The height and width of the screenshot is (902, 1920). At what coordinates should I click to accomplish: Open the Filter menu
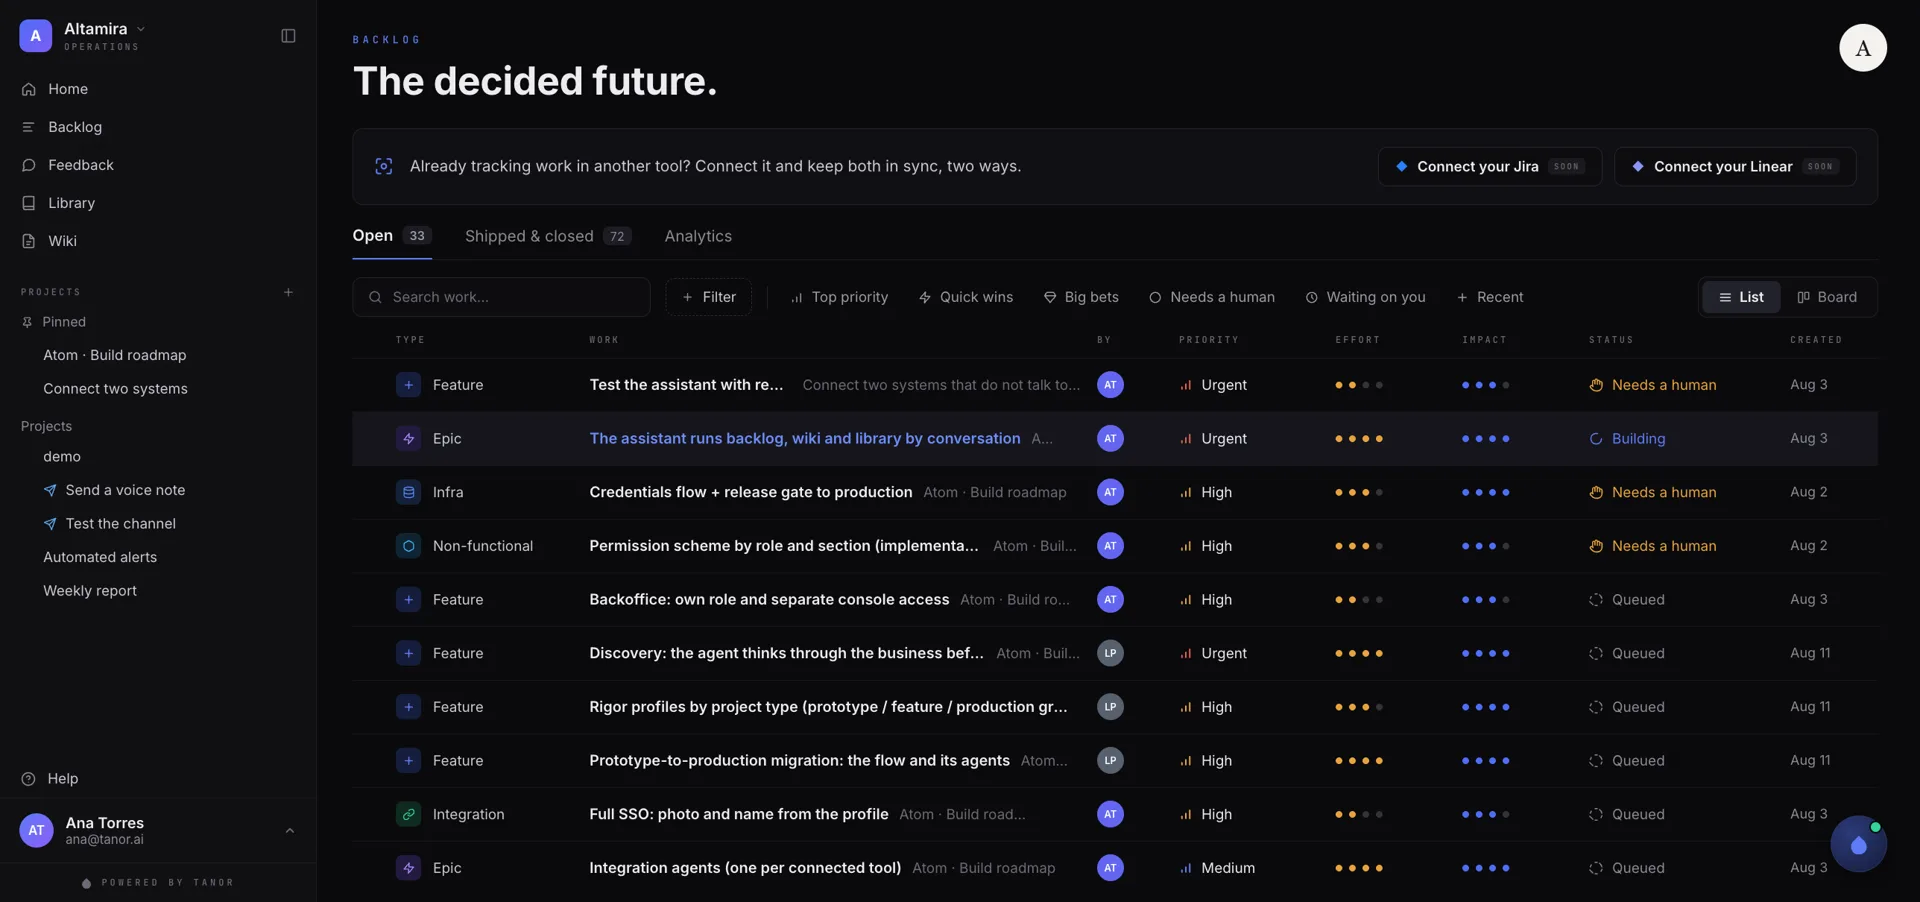tap(708, 297)
